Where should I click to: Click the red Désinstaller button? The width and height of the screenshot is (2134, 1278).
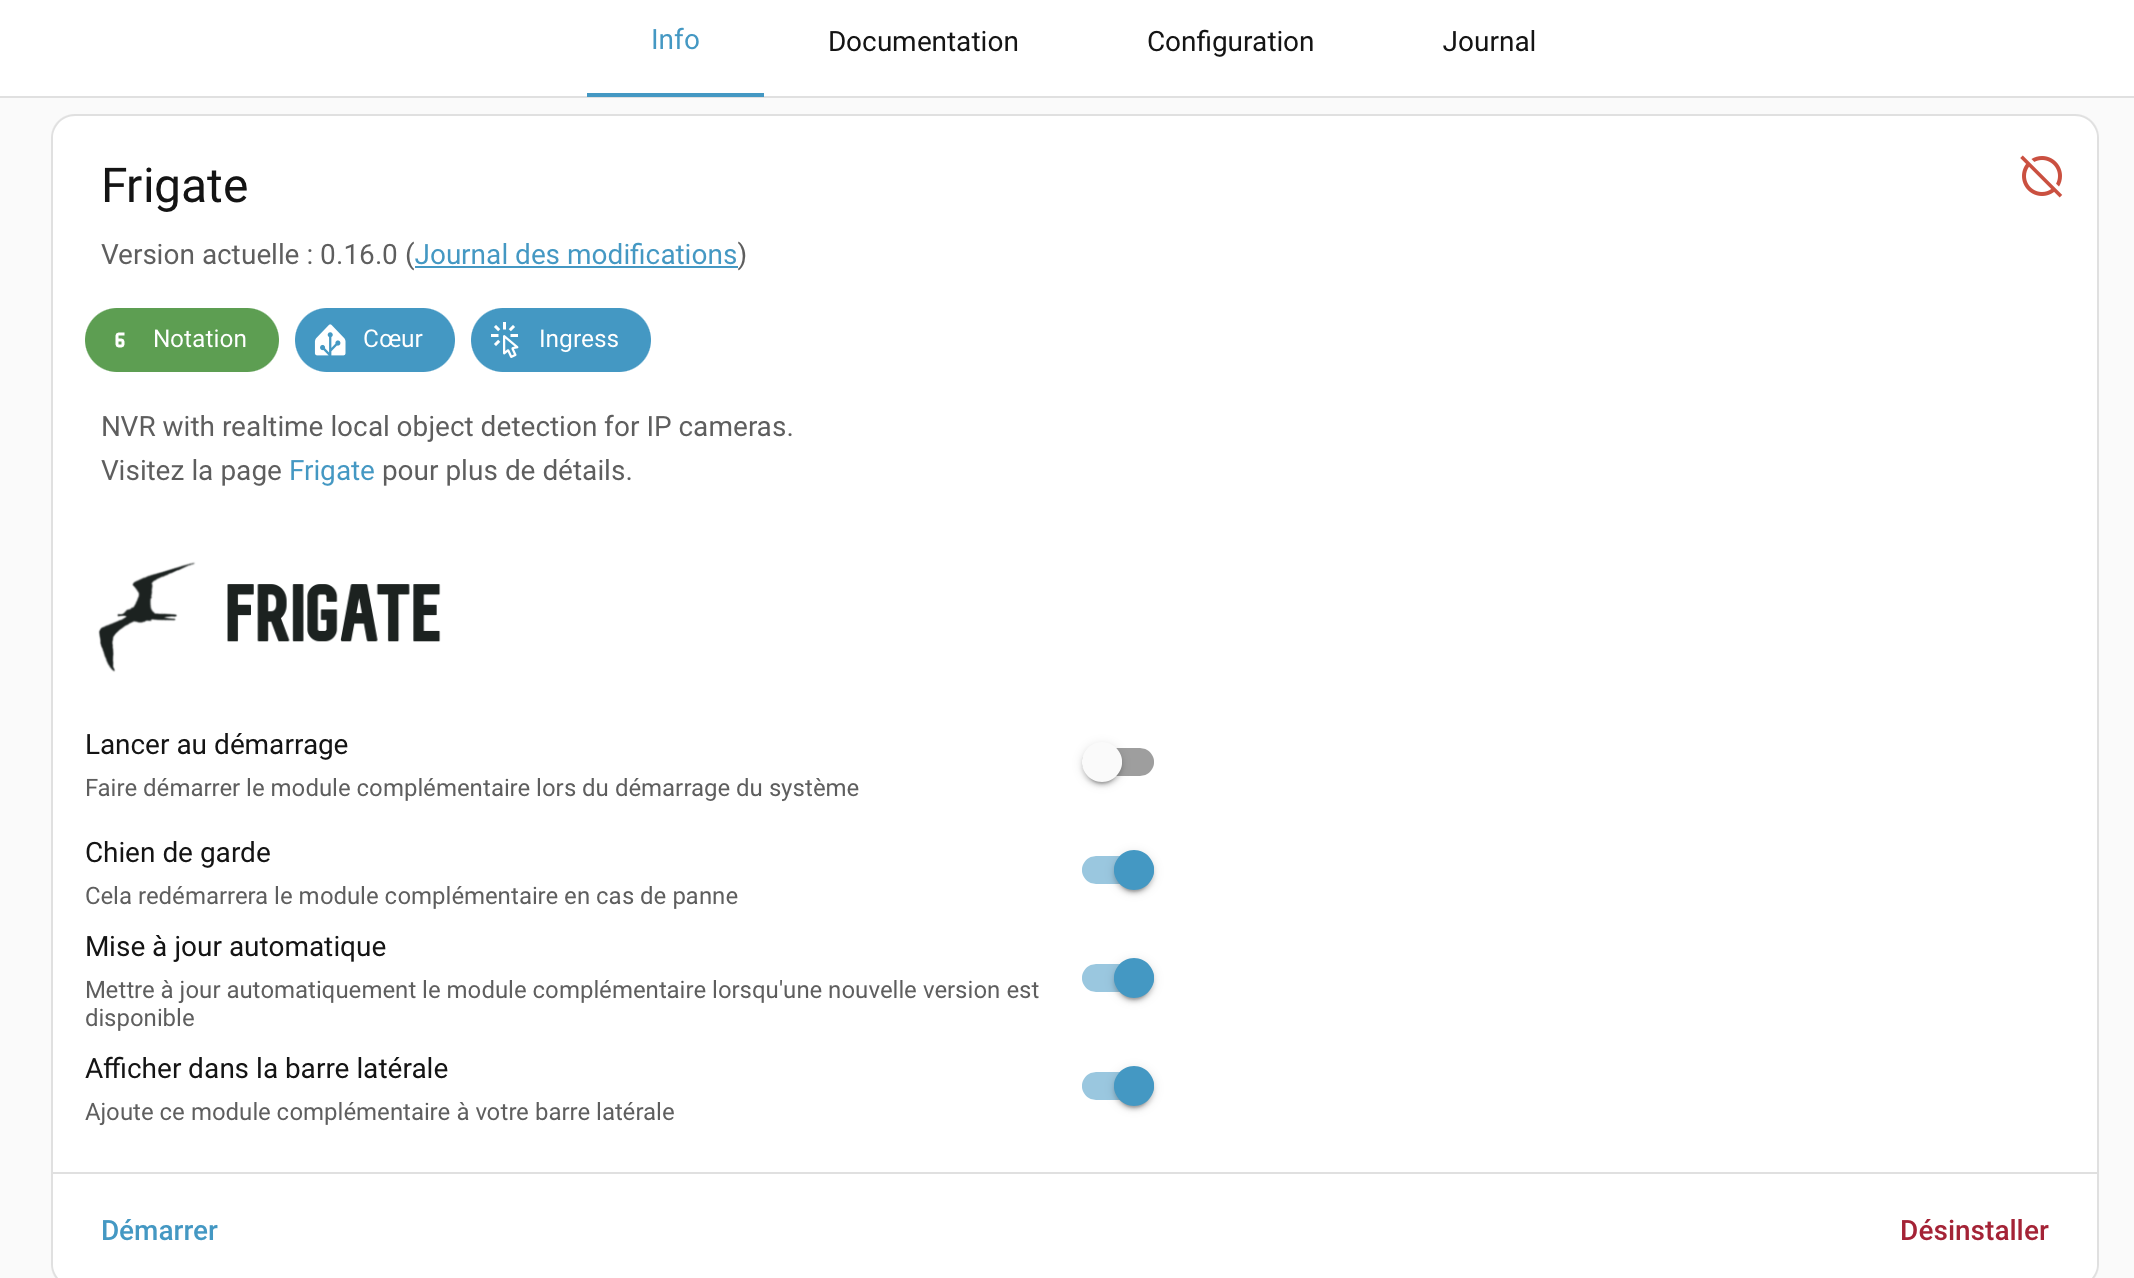tap(1973, 1230)
